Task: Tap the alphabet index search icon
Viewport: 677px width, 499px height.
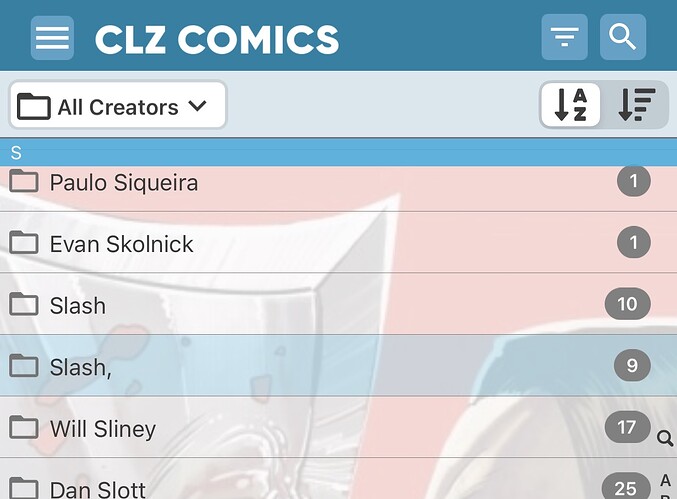Action: [x=665, y=438]
